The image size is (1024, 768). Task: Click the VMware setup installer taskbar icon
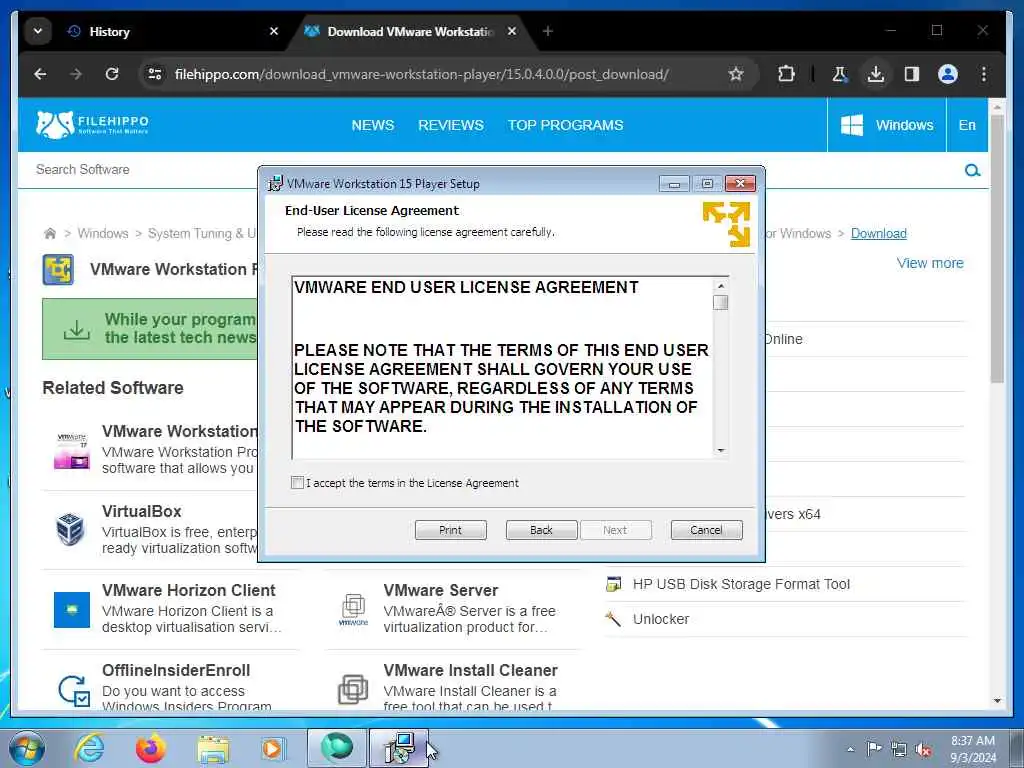[399, 748]
